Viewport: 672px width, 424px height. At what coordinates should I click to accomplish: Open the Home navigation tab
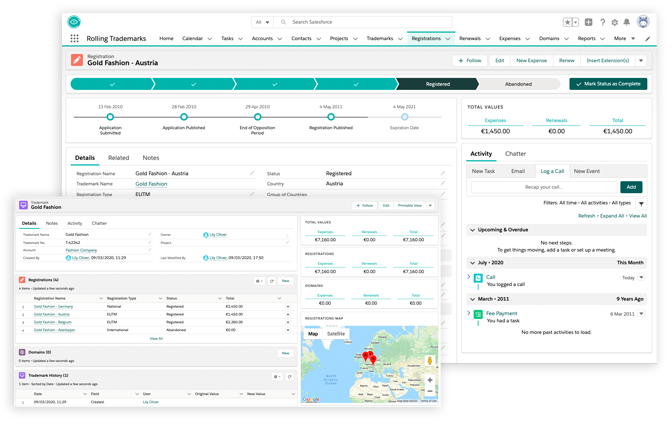coord(166,39)
